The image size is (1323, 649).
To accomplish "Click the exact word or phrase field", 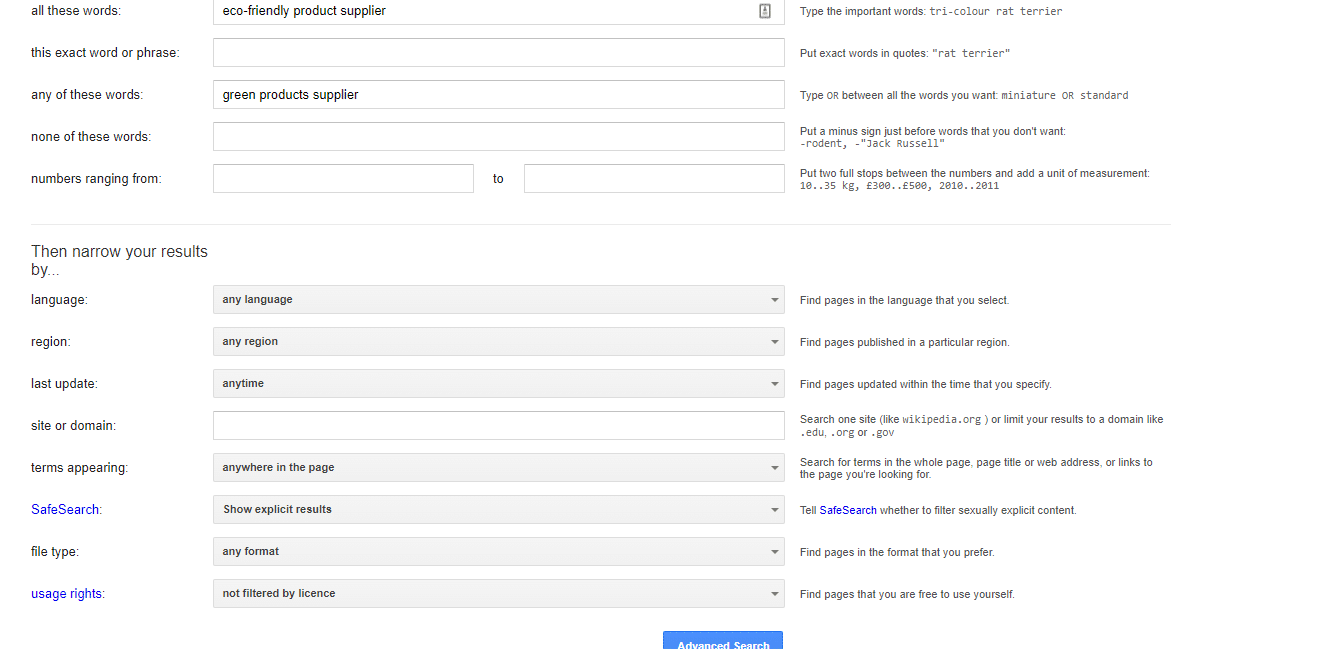I will pyautogui.click(x=498, y=53).
